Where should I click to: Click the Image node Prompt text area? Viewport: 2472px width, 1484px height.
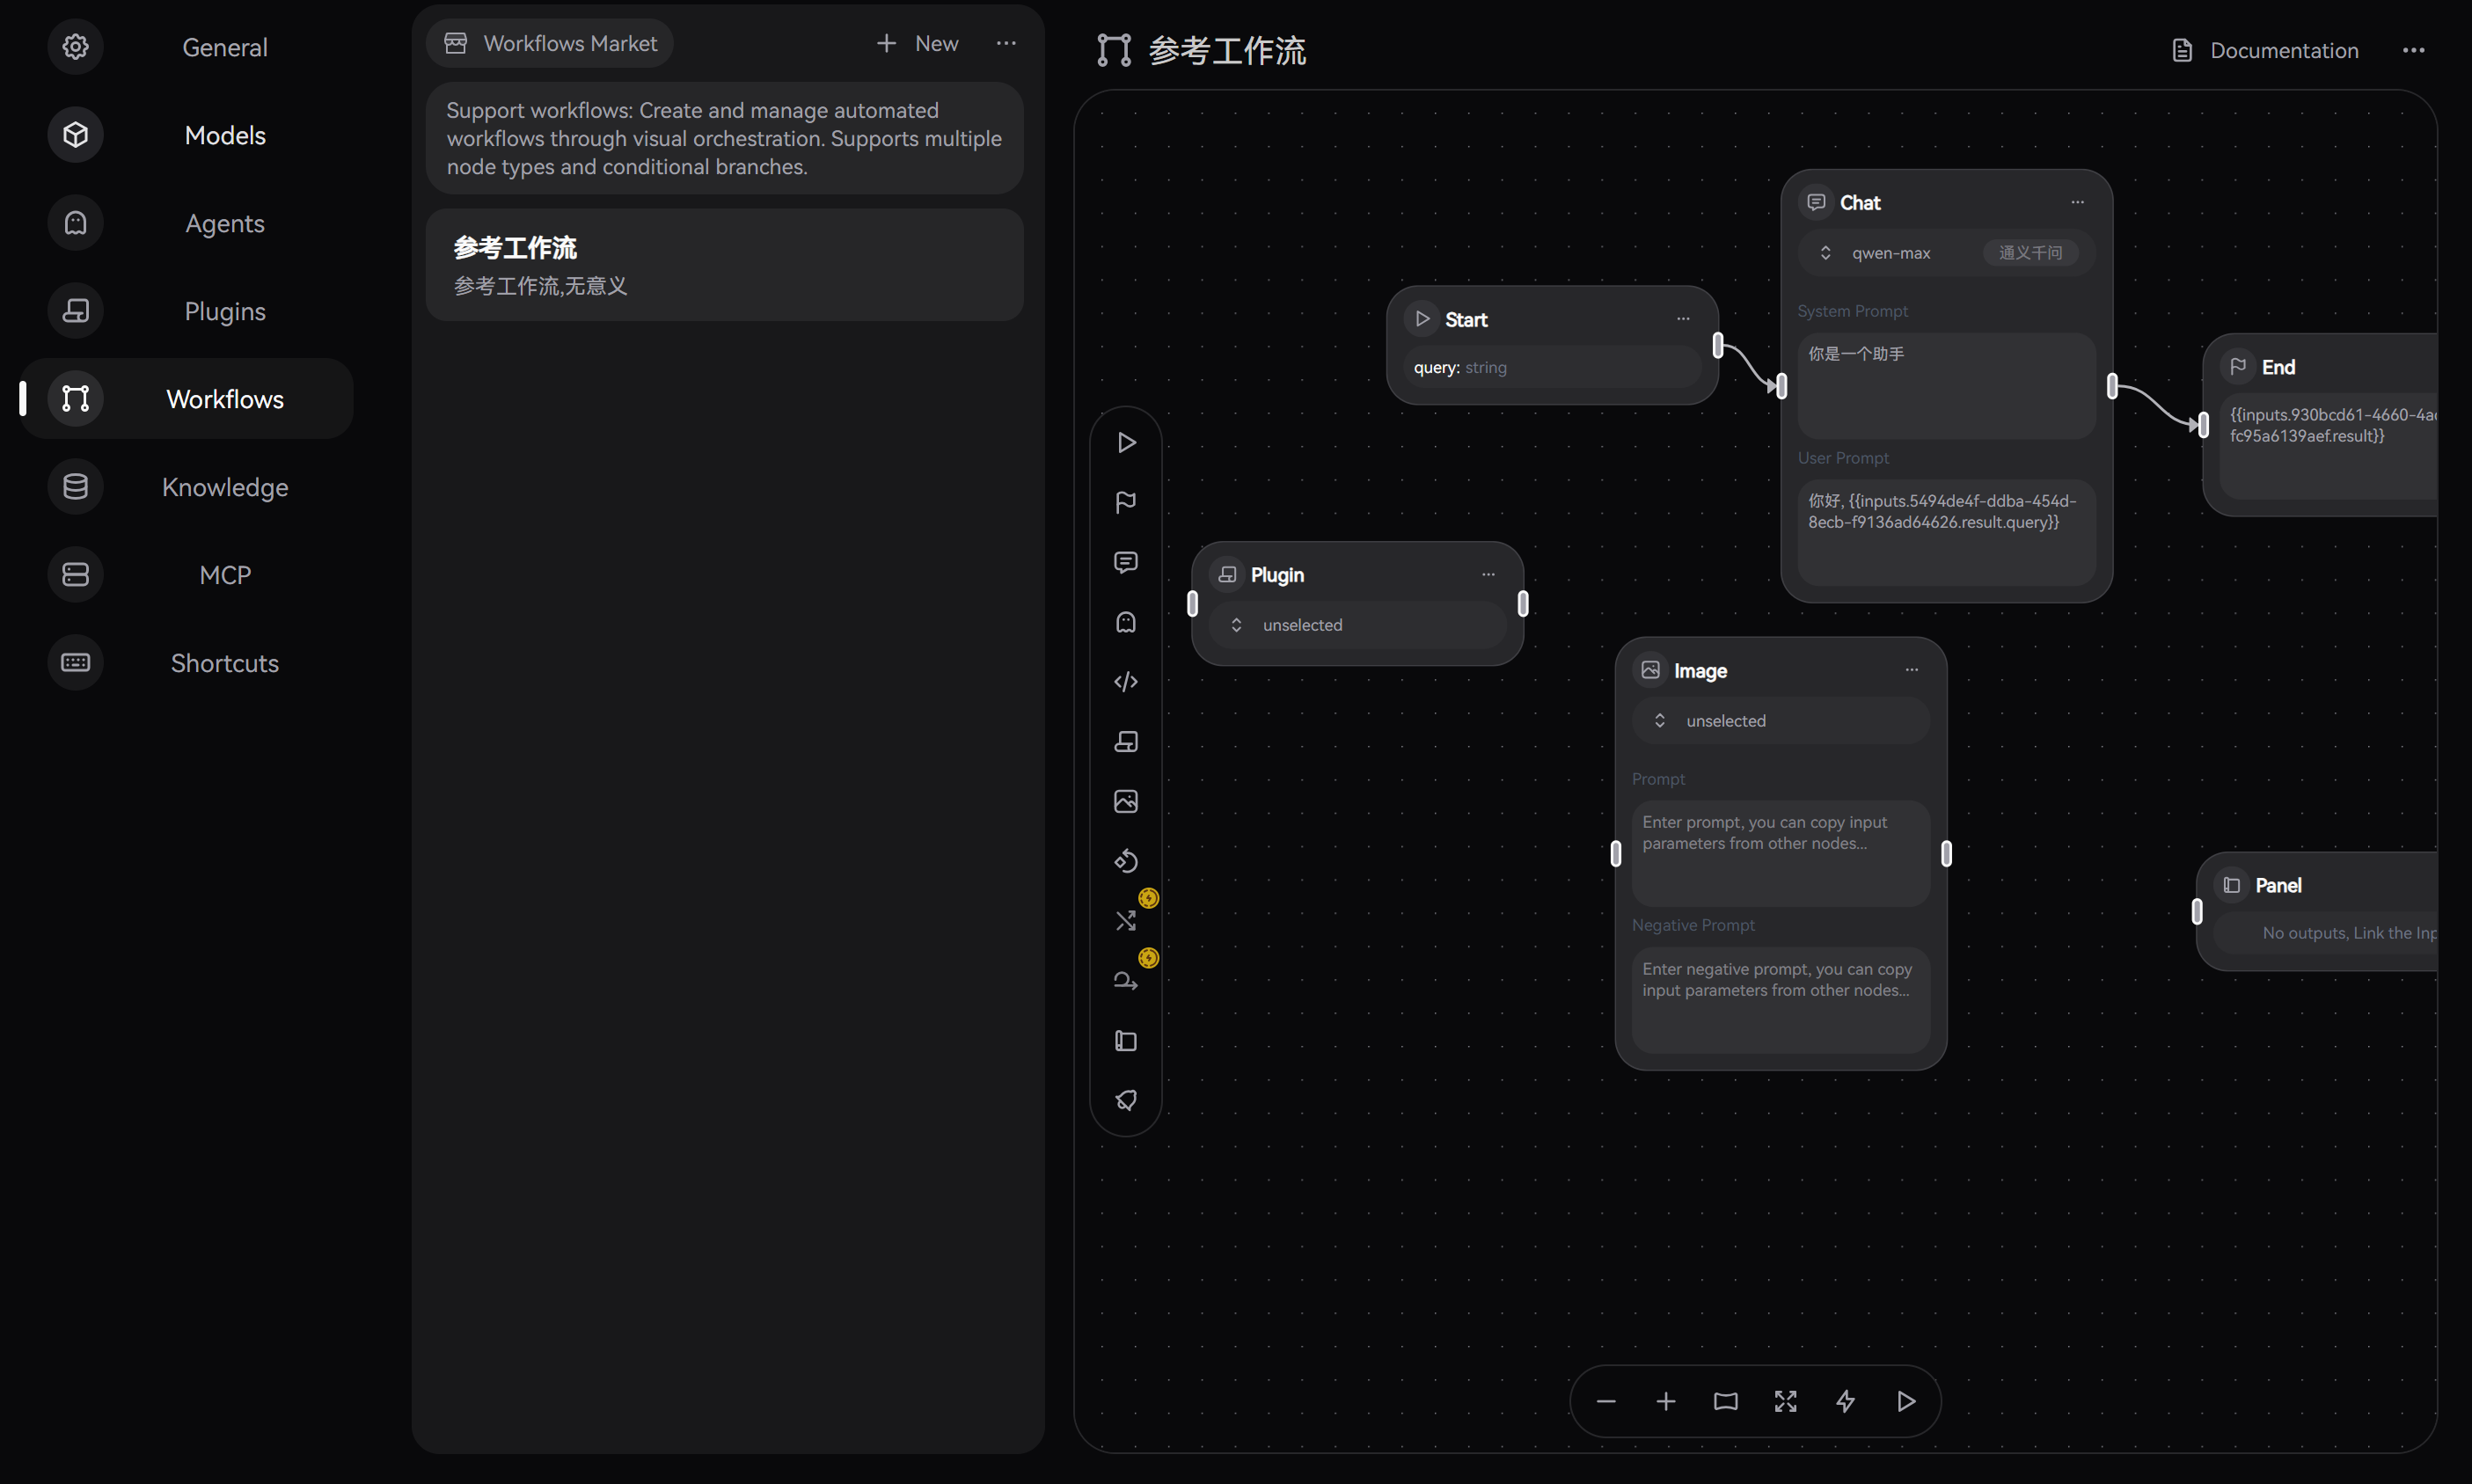click(x=1781, y=853)
